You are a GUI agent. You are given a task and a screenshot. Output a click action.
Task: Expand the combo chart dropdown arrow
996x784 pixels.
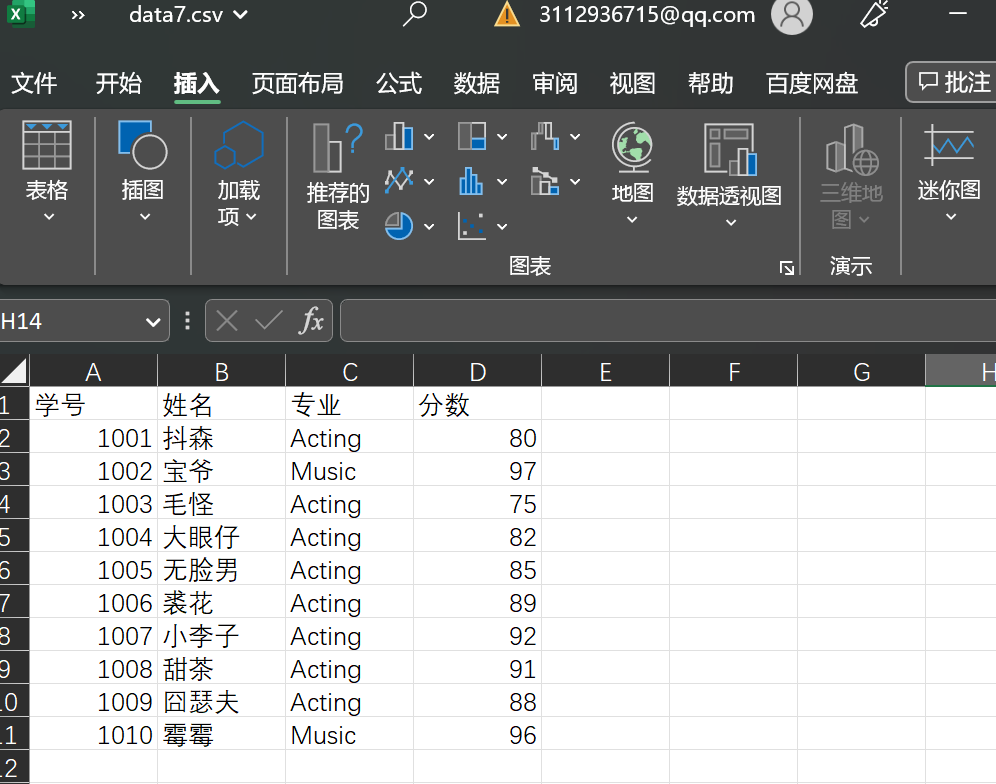tap(575, 182)
